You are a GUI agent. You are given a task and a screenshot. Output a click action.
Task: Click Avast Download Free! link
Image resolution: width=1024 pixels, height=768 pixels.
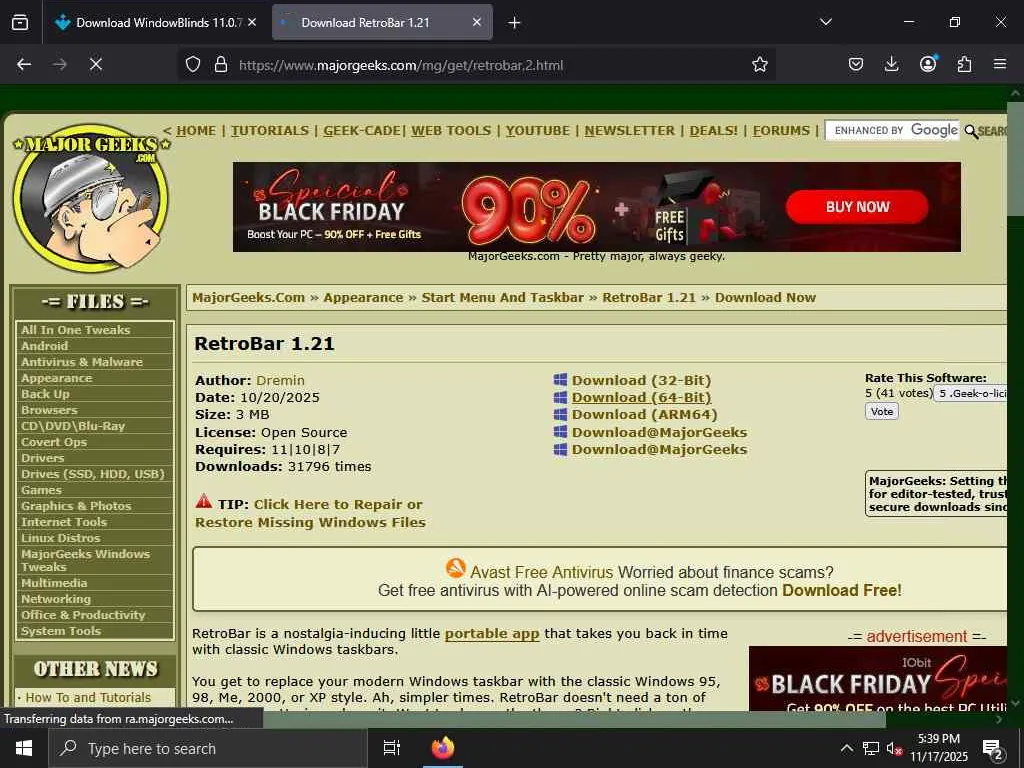coord(842,590)
